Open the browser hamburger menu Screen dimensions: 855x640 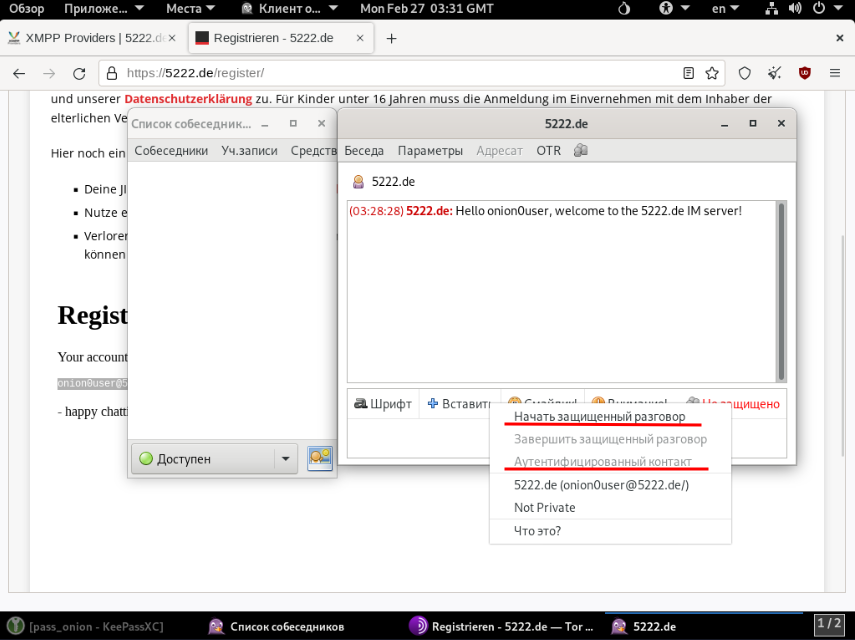[836, 73]
